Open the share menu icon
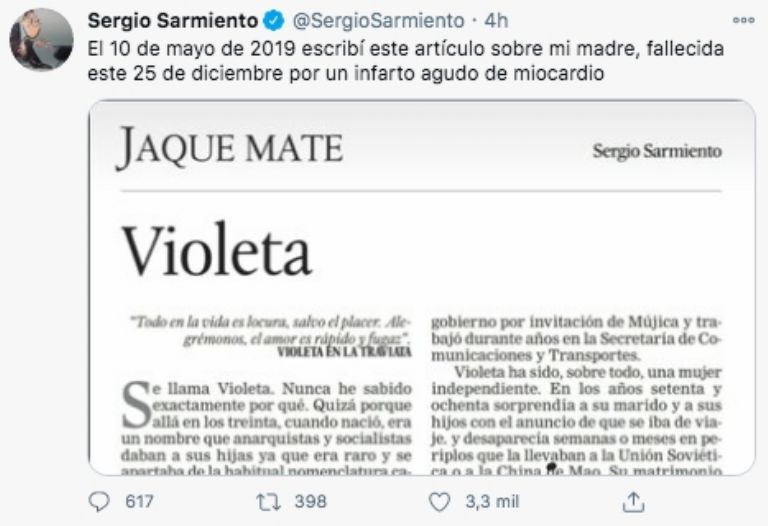The width and height of the screenshot is (768, 526). (x=631, y=500)
